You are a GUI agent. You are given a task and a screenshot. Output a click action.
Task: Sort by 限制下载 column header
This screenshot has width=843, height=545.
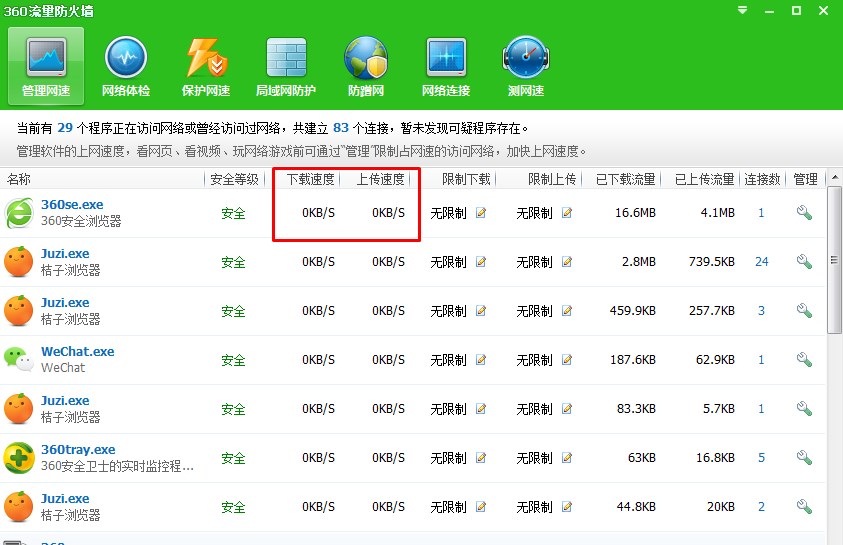tap(466, 179)
